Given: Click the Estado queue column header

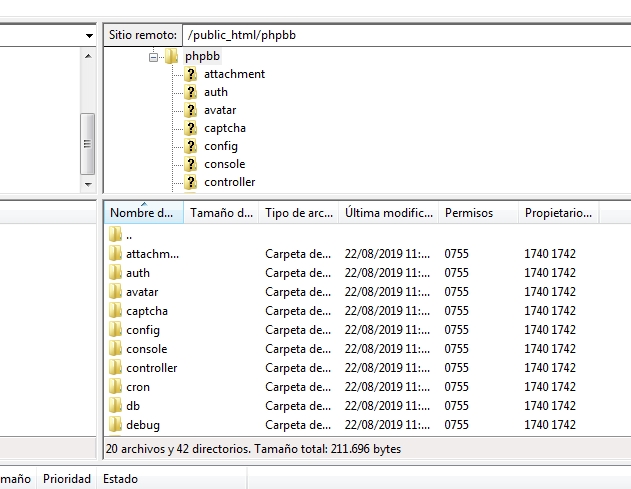Looking at the screenshot, I should 120,479.
